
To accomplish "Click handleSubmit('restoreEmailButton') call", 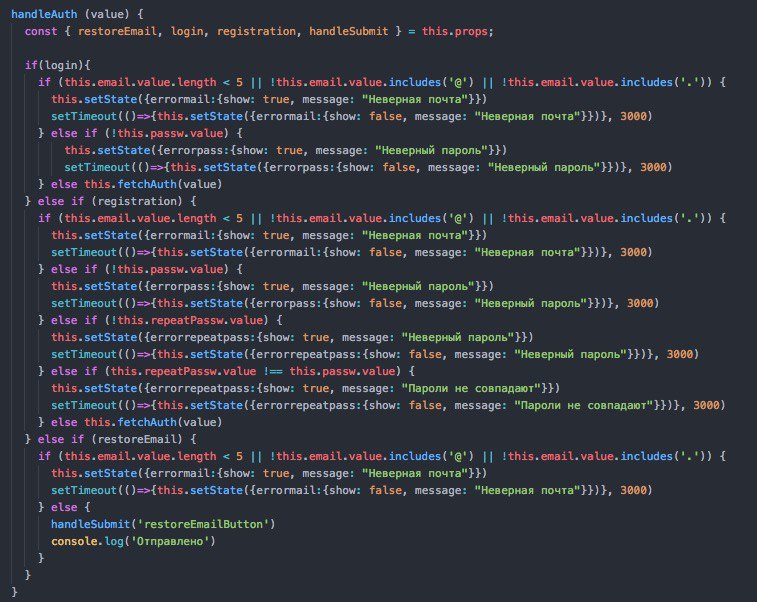I will click(x=163, y=524).
